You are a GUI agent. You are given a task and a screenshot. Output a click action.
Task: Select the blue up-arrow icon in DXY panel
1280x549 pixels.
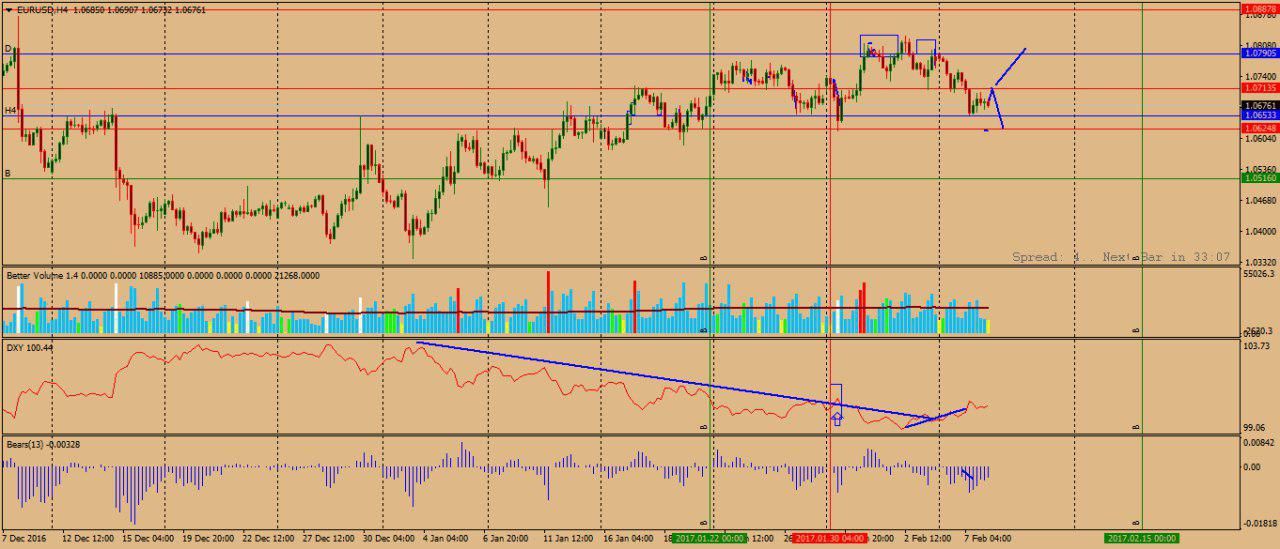click(837, 418)
